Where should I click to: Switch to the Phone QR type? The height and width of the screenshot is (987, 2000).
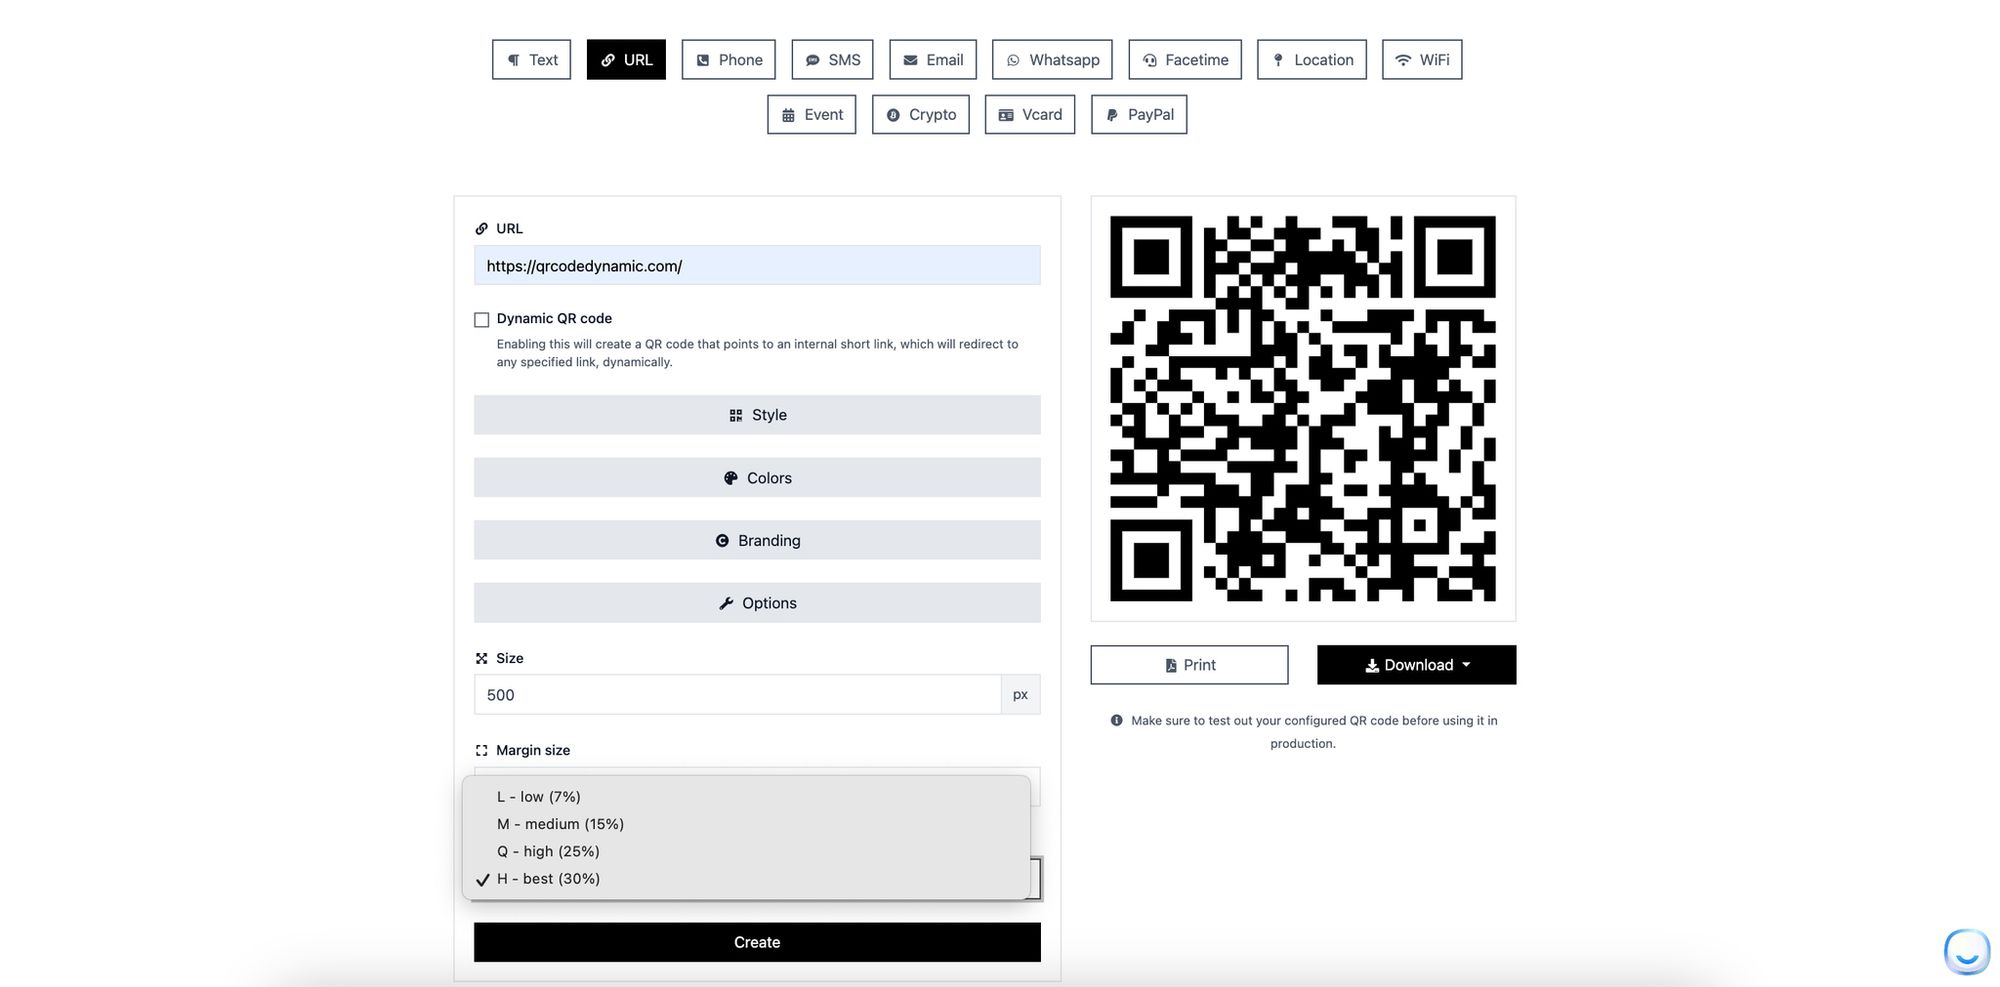coord(729,60)
